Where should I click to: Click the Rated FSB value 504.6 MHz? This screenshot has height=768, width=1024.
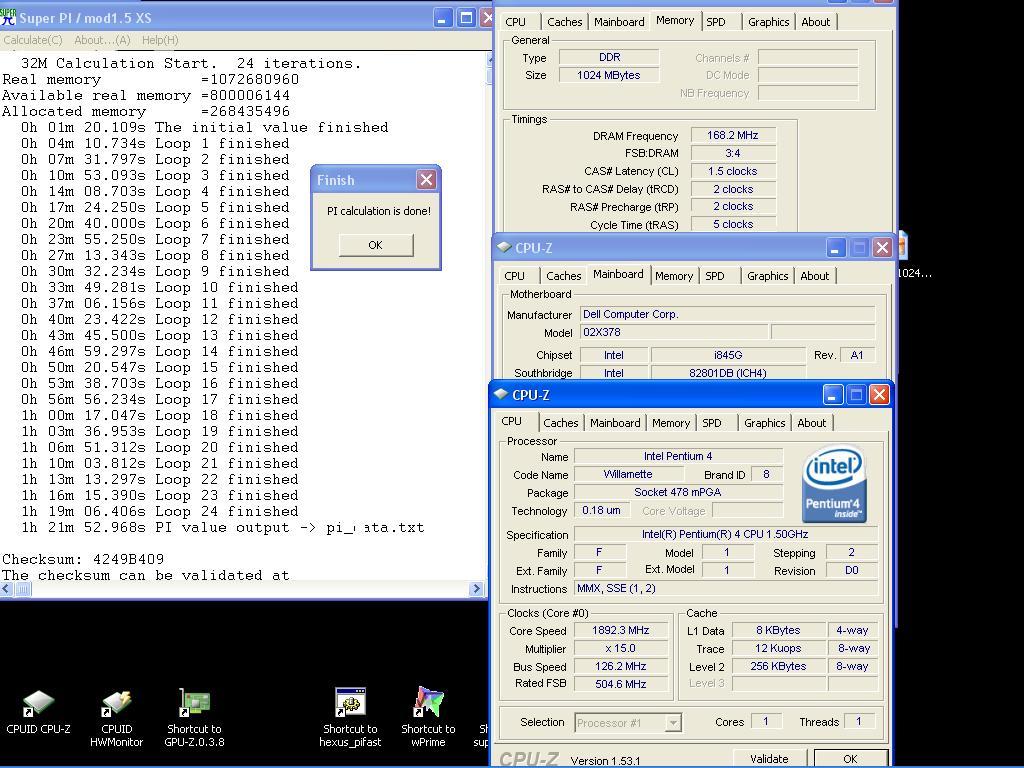point(620,684)
